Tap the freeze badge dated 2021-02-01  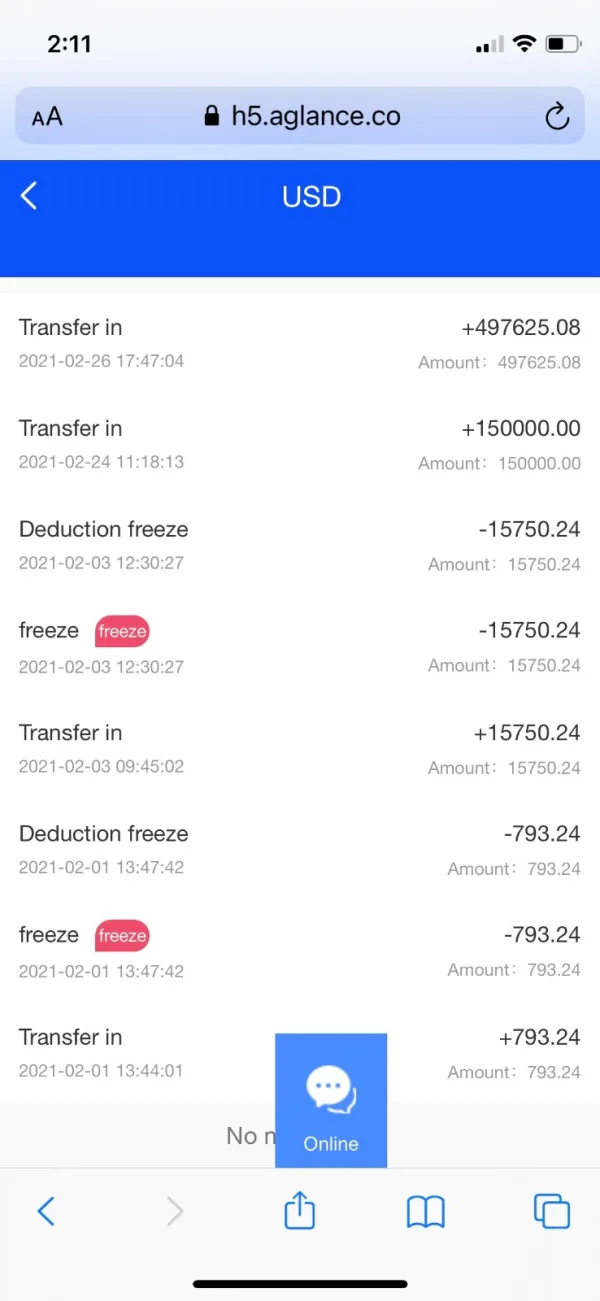point(122,936)
